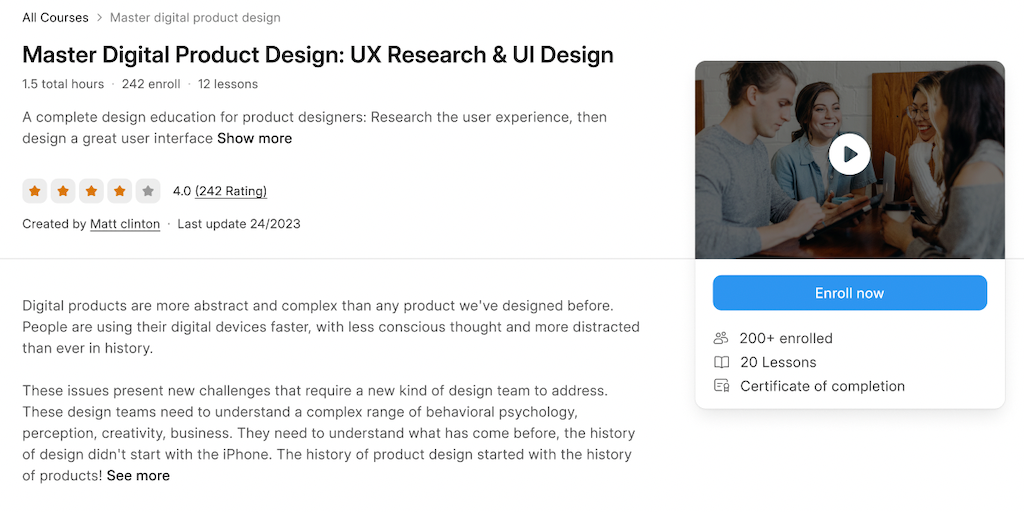Click the second rating star
The image size is (1024, 512).
pyautogui.click(x=63, y=190)
